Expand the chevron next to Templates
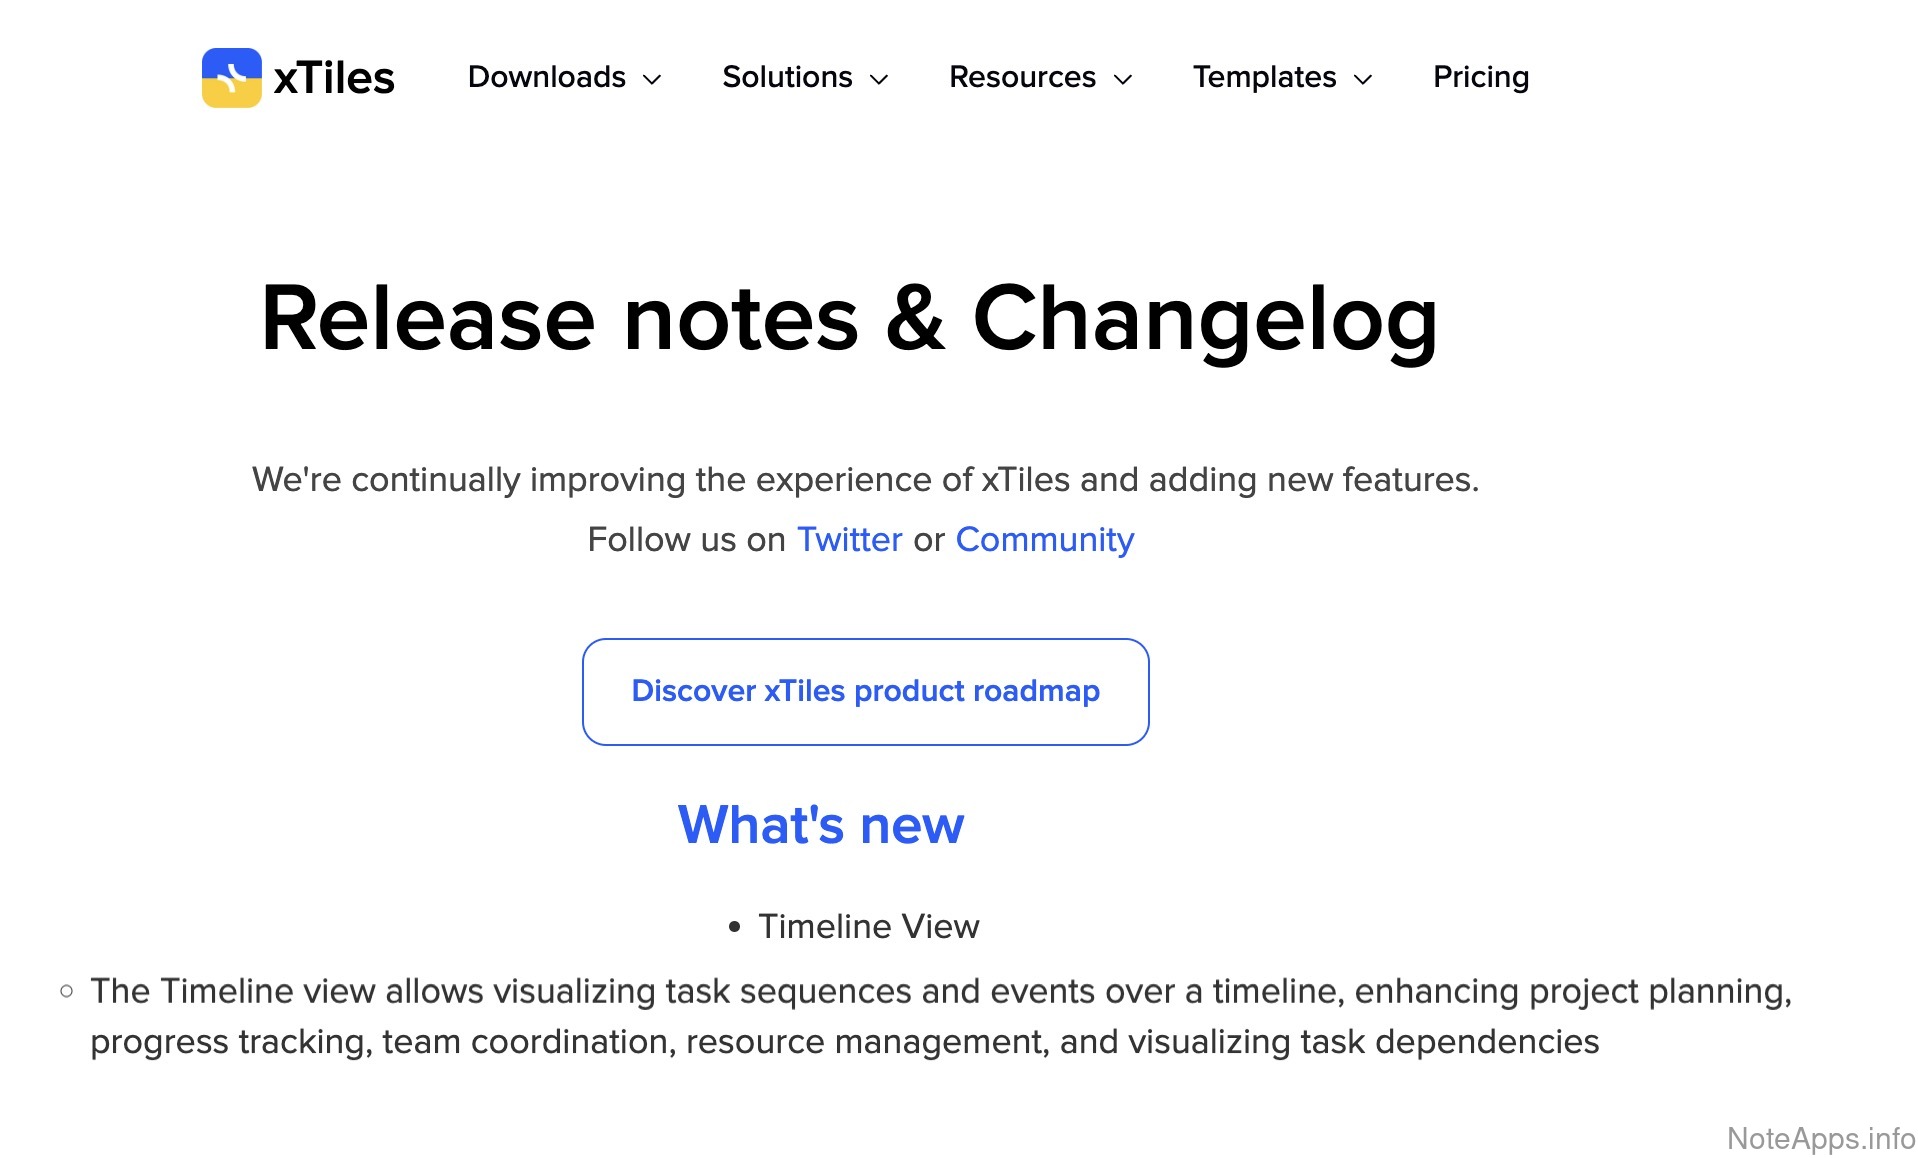The height and width of the screenshot is (1158, 1918). [x=1363, y=79]
